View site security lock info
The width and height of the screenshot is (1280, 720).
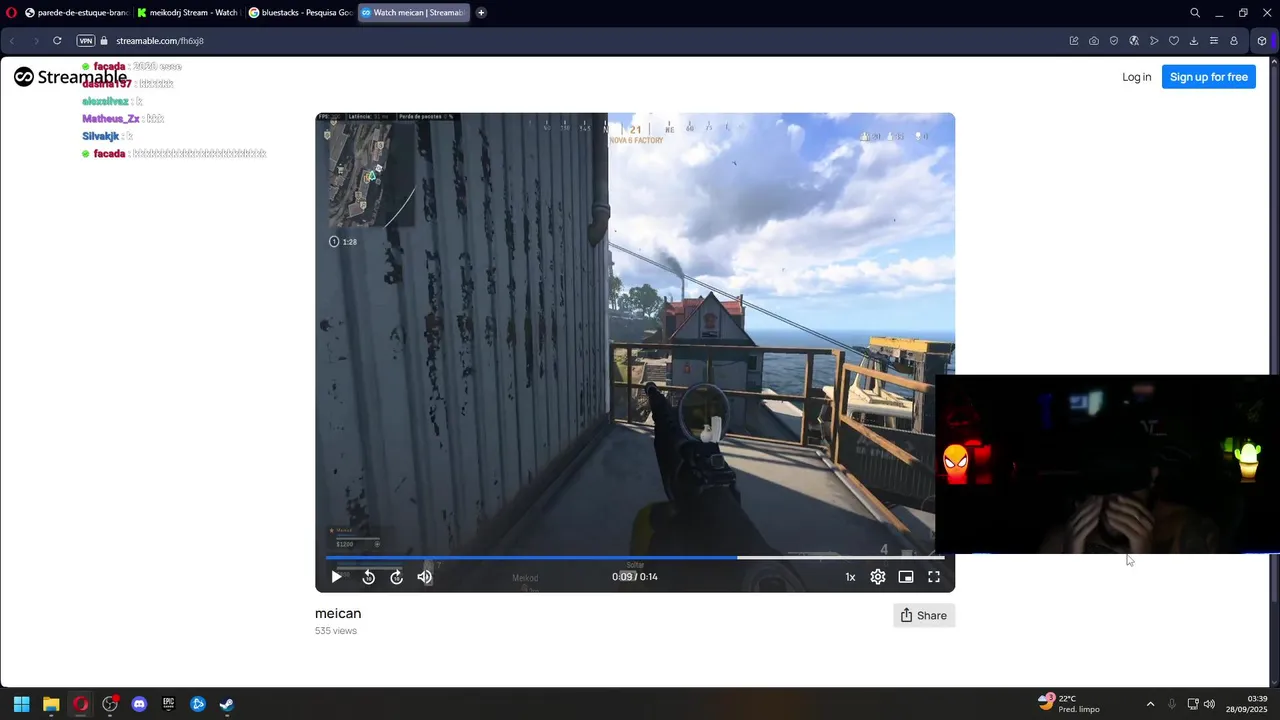click(104, 41)
